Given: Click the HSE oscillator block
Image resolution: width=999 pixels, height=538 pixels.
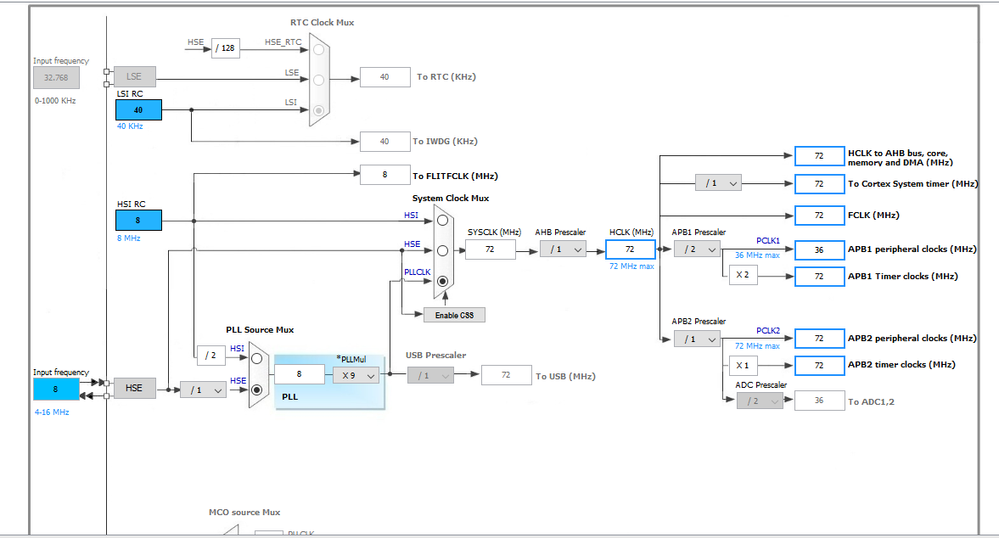Looking at the screenshot, I should tap(134, 389).
